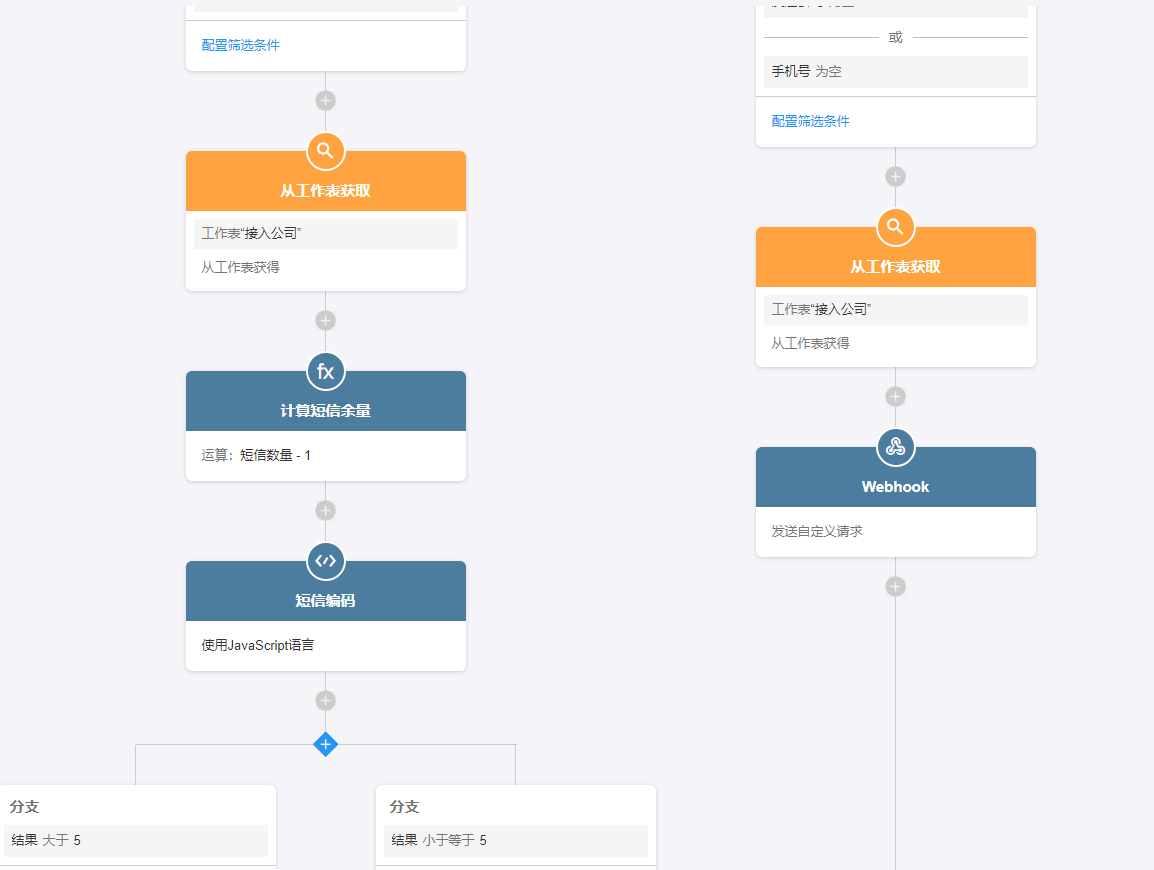The width and height of the screenshot is (1154, 870).
Task: Select the 手机号 为空 condition row
Action: (895, 71)
